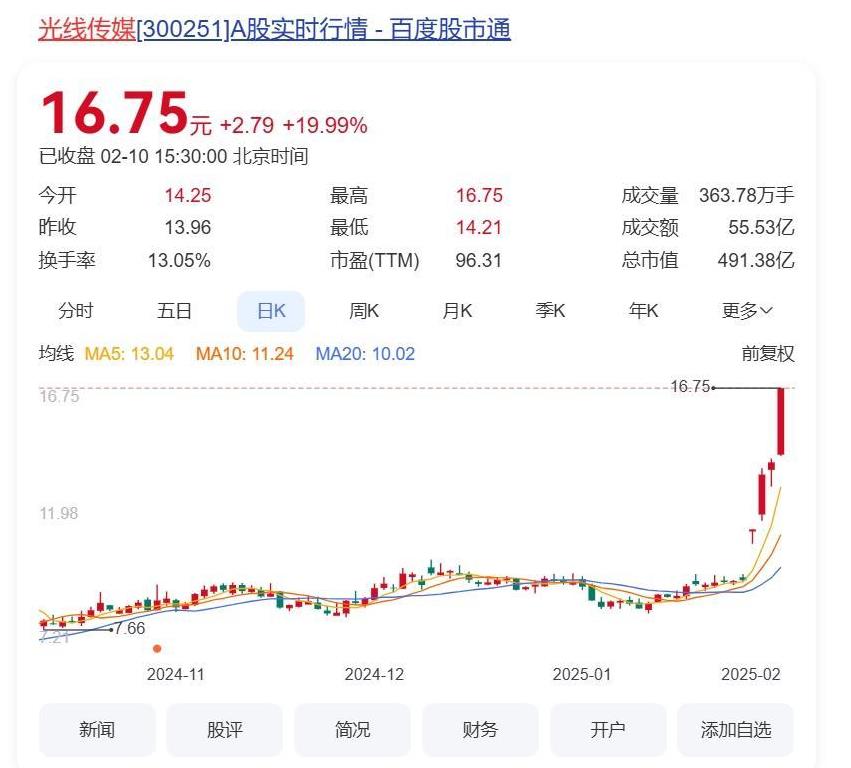Click the 财务 button
This screenshot has width=851, height=768.
click(480, 729)
